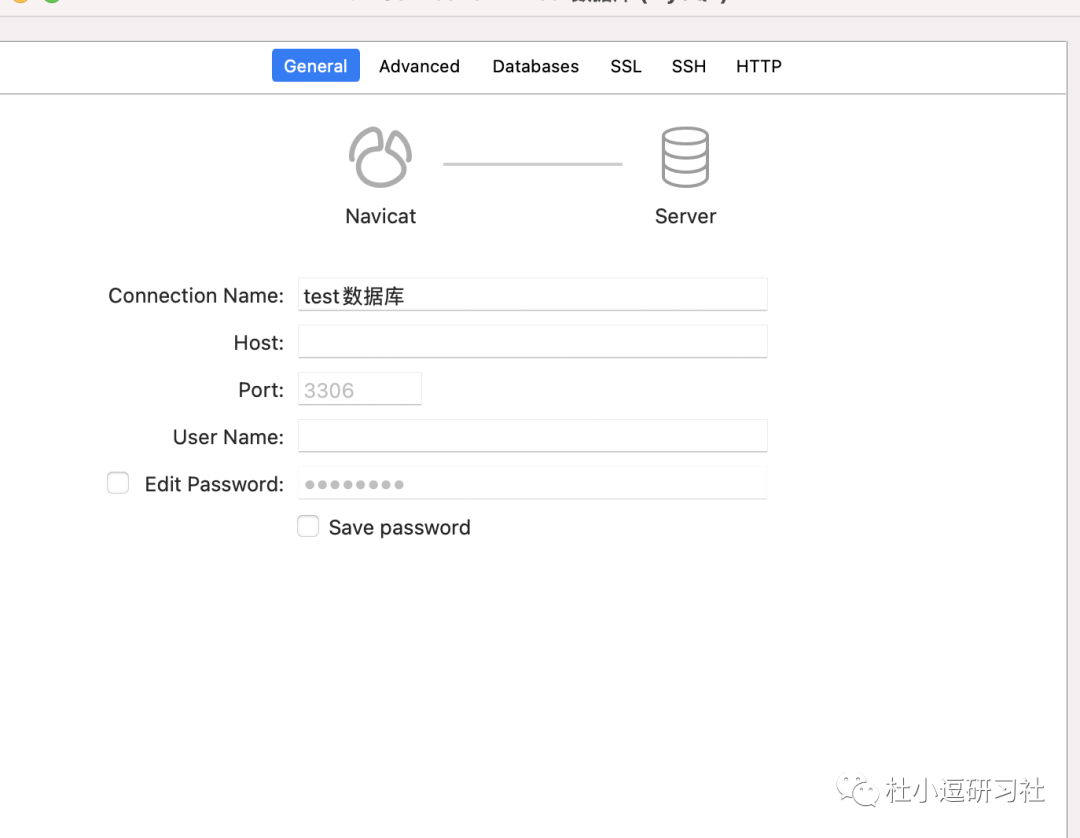Click the Save password label text
Screen dimensions: 1080x838
(x=399, y=527)
